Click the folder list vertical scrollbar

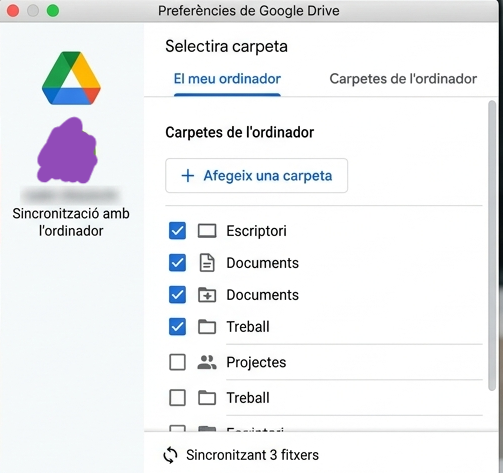[x=492, y=245]
